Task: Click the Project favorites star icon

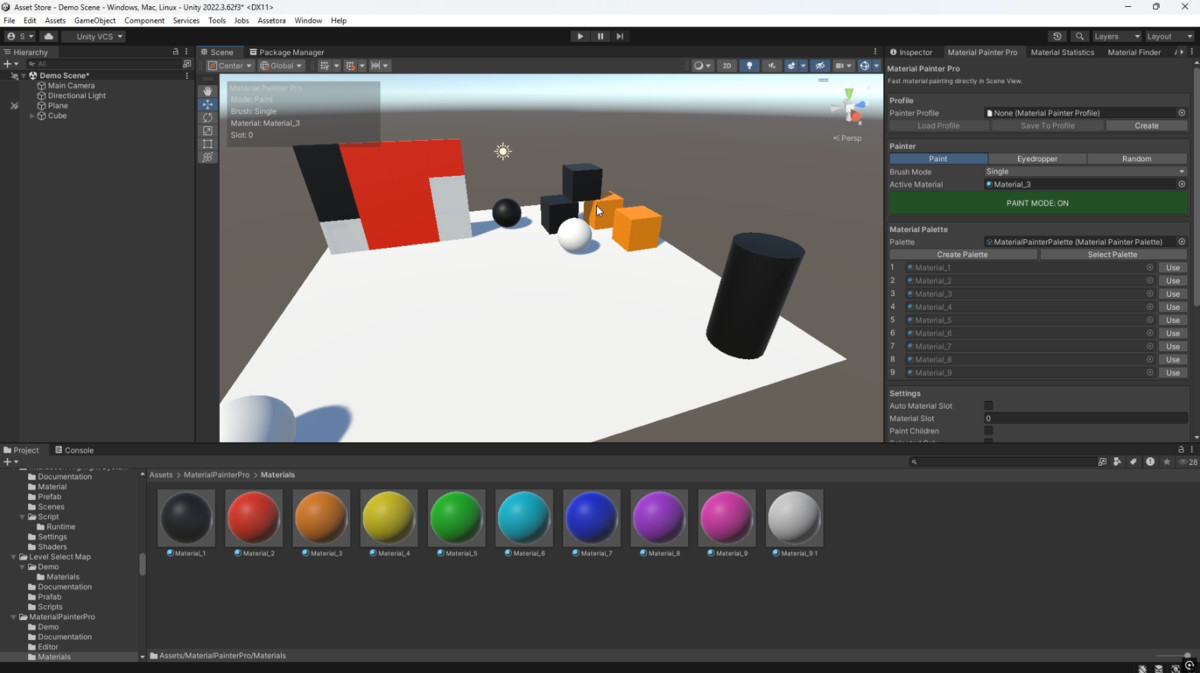Action: [1166, 462]
